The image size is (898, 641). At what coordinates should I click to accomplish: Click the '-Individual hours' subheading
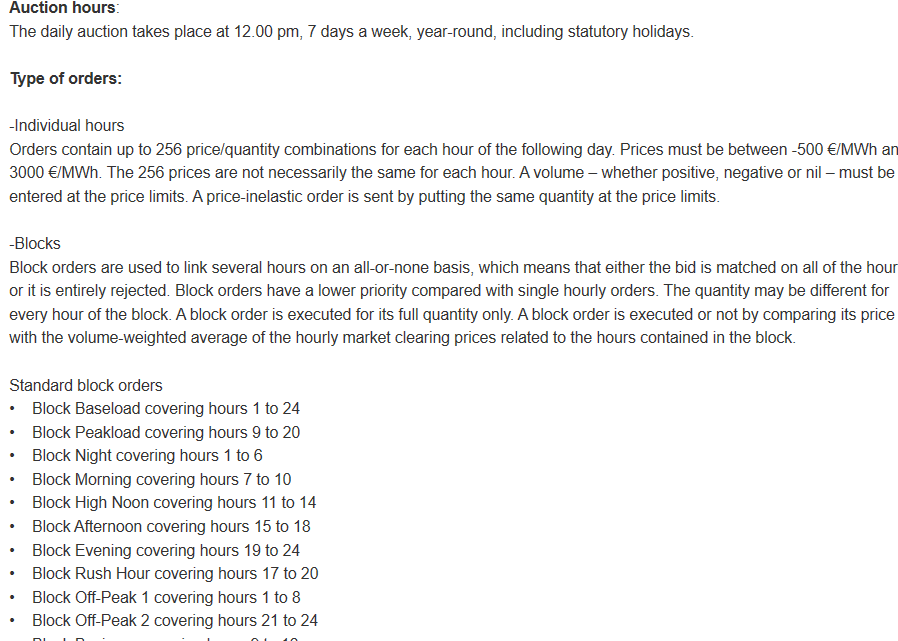point(66,125)
